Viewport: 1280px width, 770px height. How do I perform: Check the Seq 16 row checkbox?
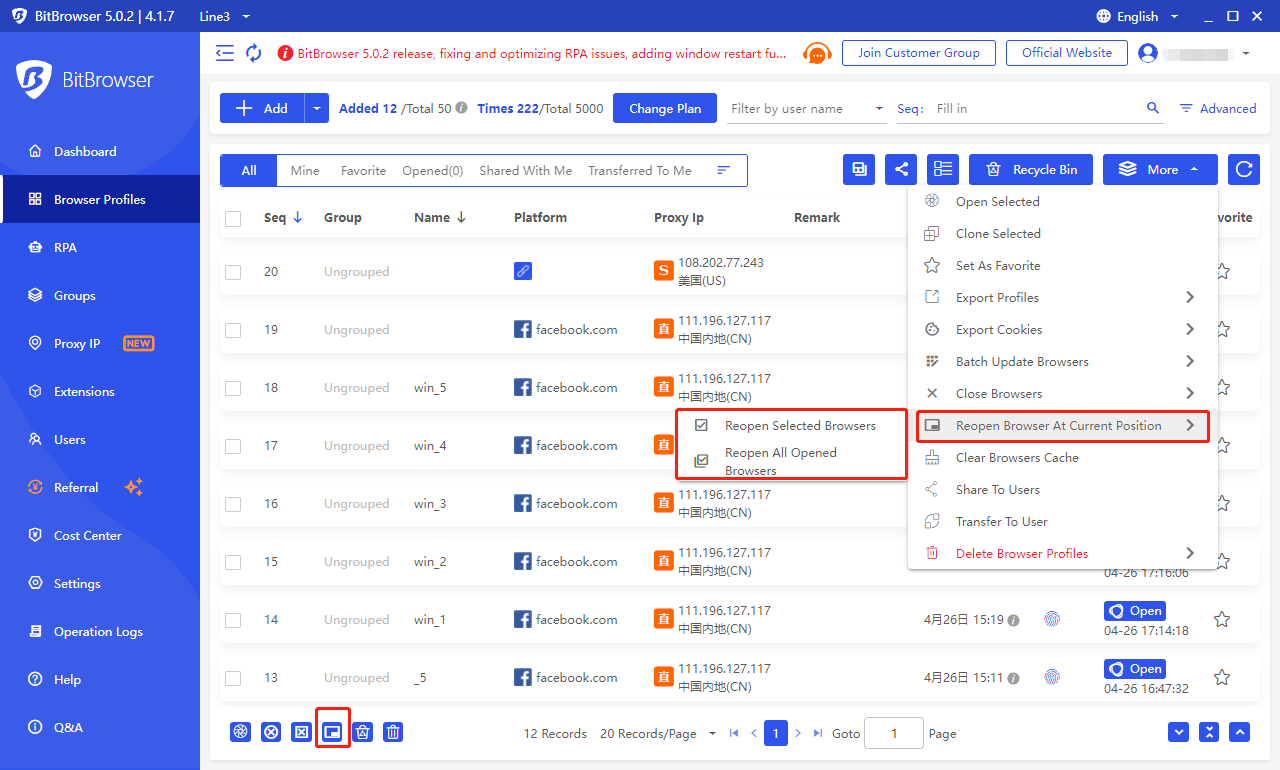233,504
